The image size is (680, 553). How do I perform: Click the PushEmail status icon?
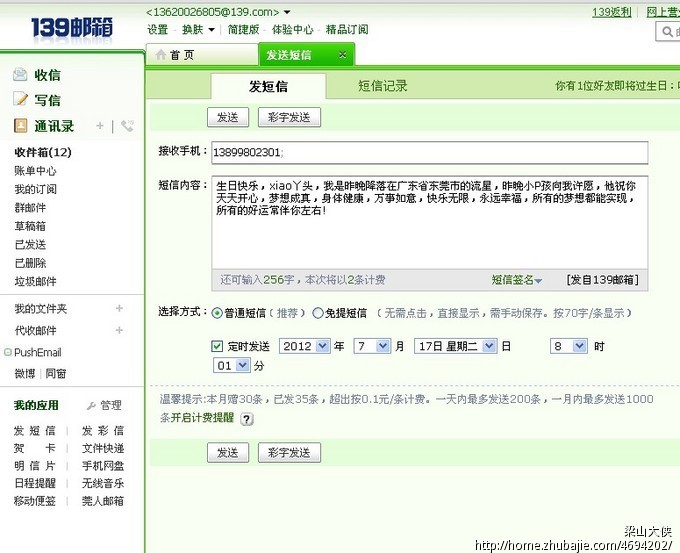tap(7, 352)
